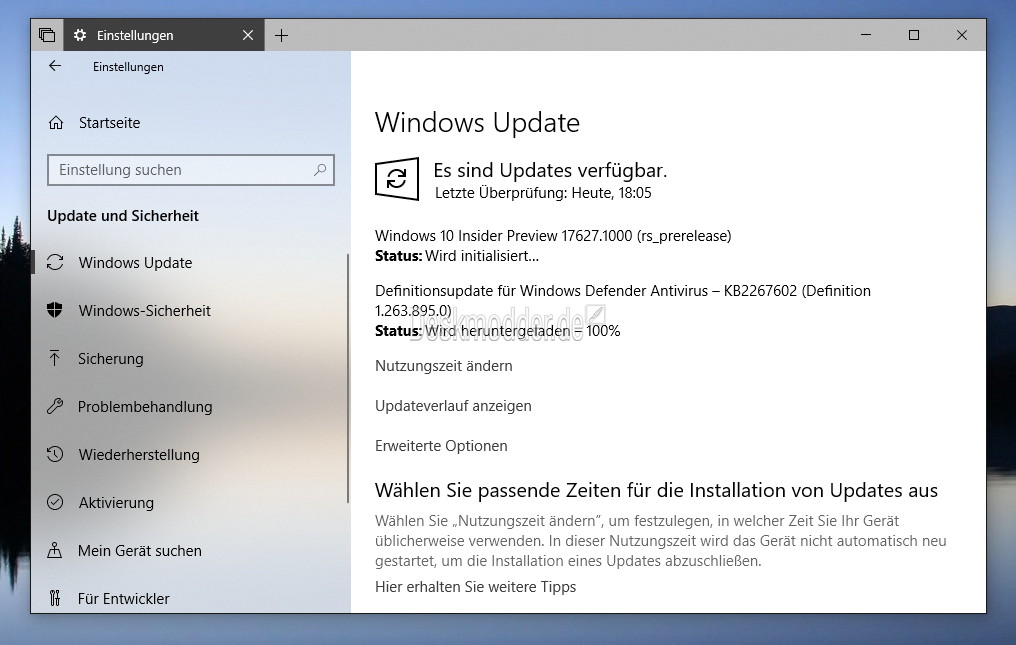This screenshot has width=1016, height=645.
Task: Open Sicherung settings
Action: [x=111, y=358]
